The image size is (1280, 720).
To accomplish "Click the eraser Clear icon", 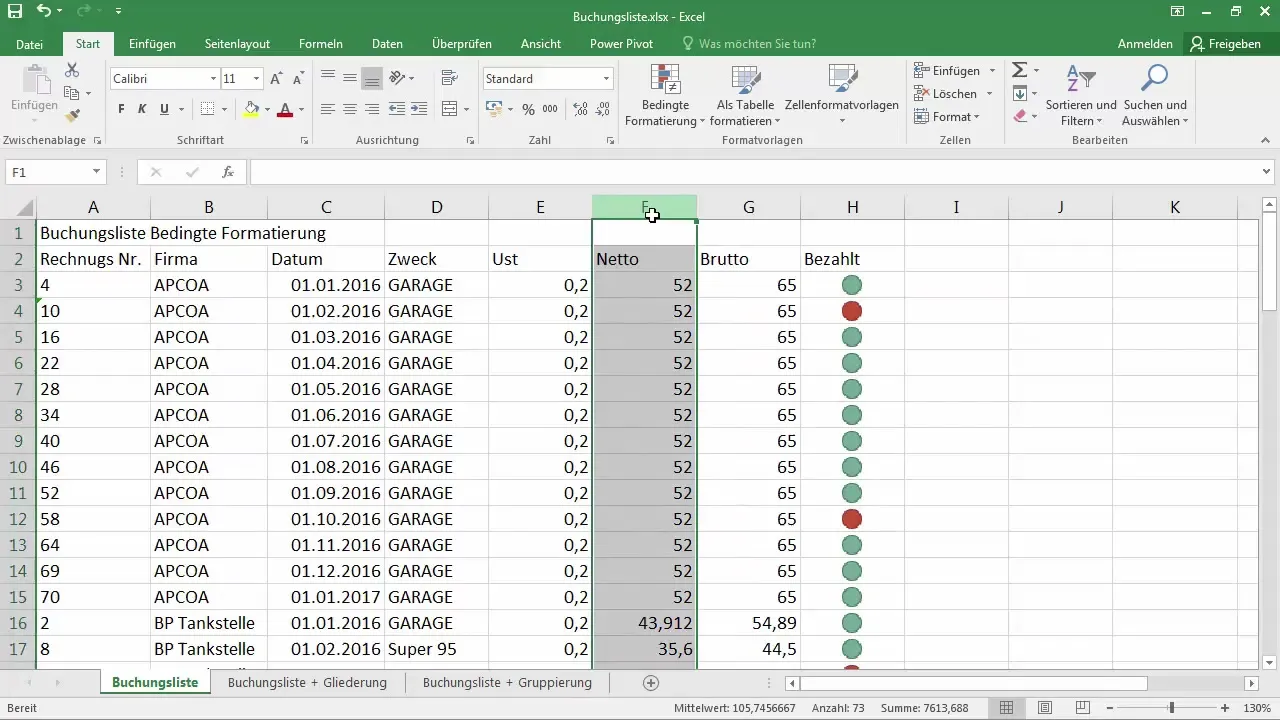I will tap(1019, 116).
